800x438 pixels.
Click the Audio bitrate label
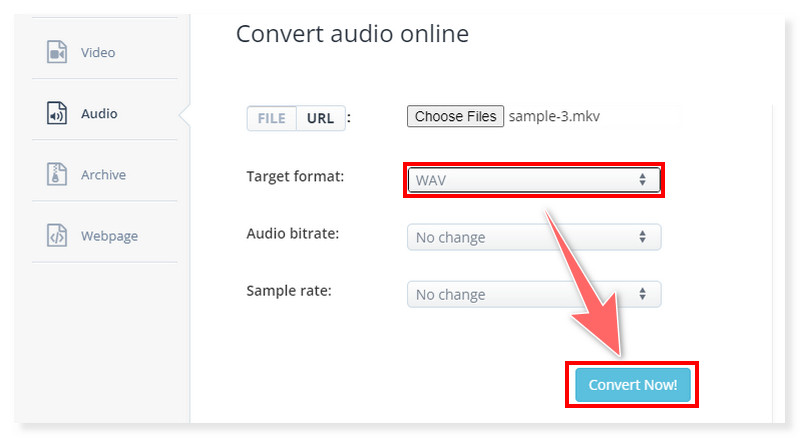(293, 233)
